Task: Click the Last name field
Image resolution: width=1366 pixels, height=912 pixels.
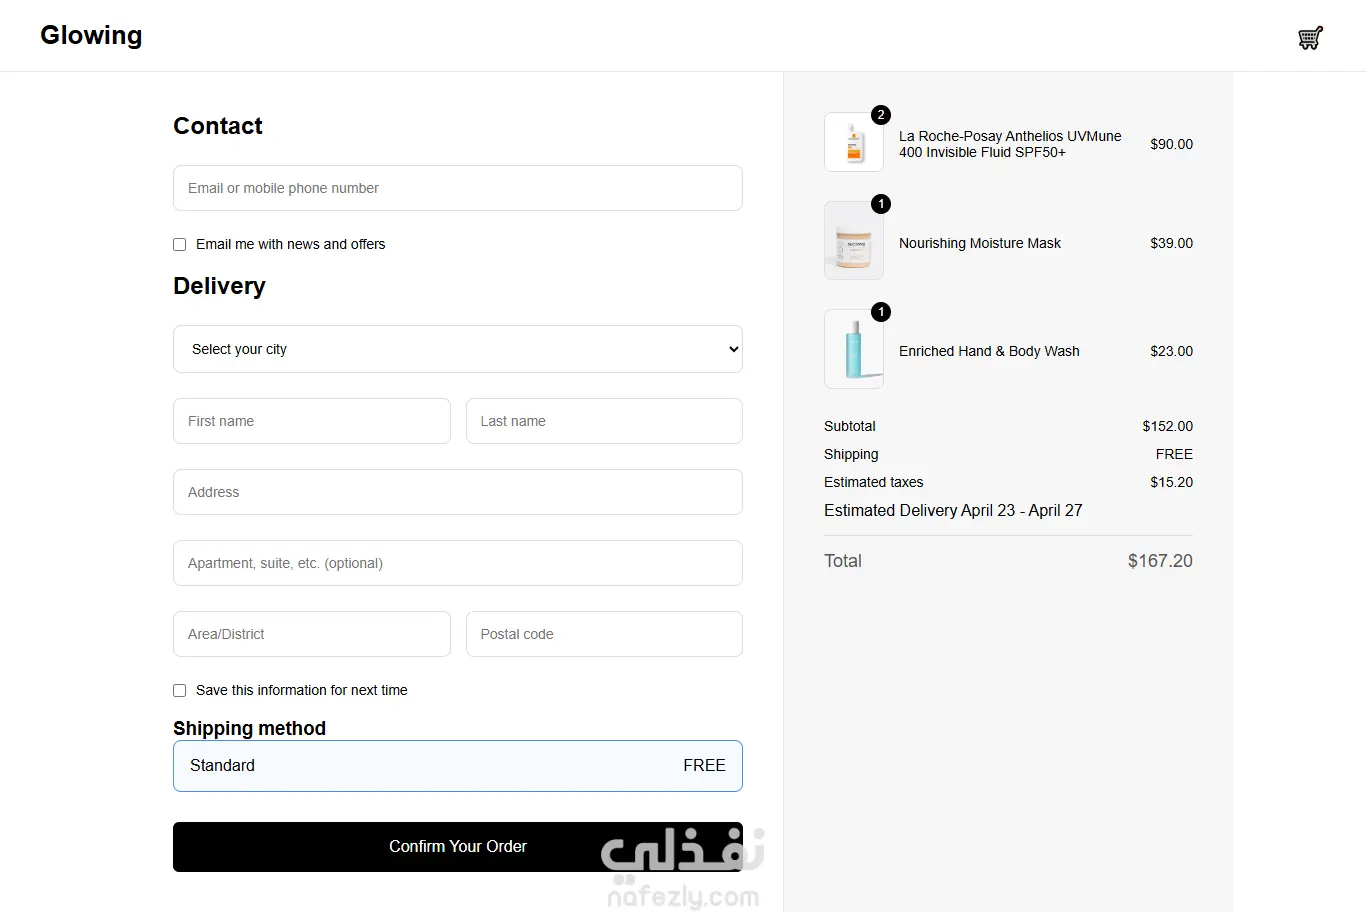Action: [604, 421]
